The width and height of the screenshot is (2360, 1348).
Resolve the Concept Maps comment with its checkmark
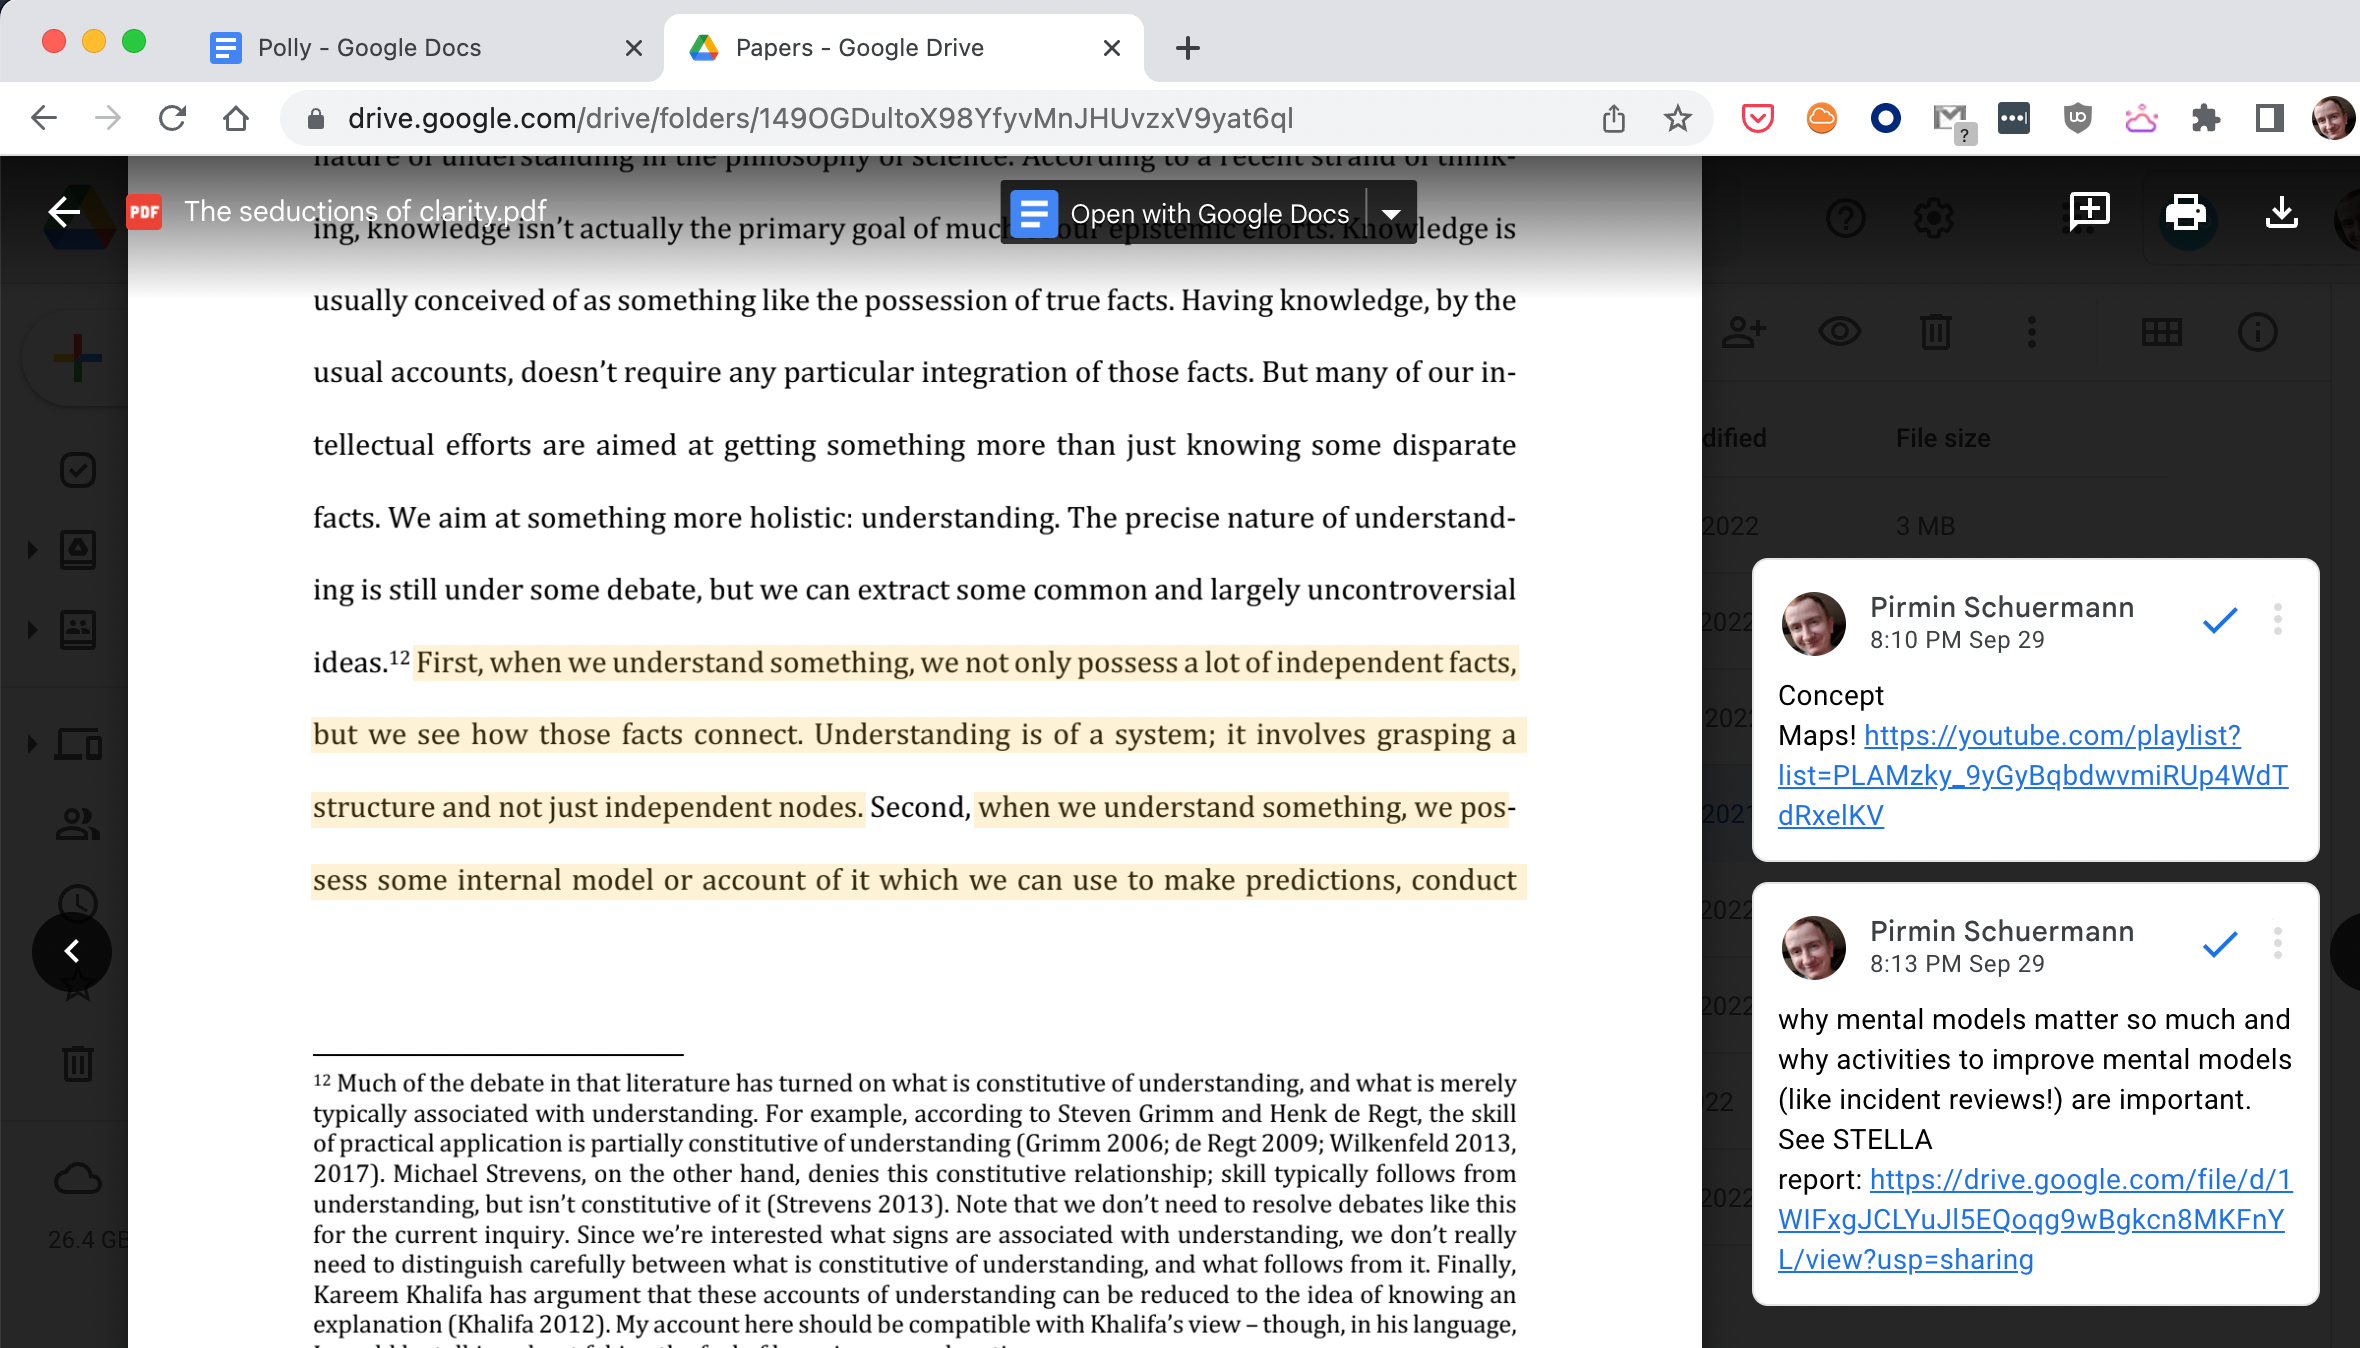[2219, 621]
